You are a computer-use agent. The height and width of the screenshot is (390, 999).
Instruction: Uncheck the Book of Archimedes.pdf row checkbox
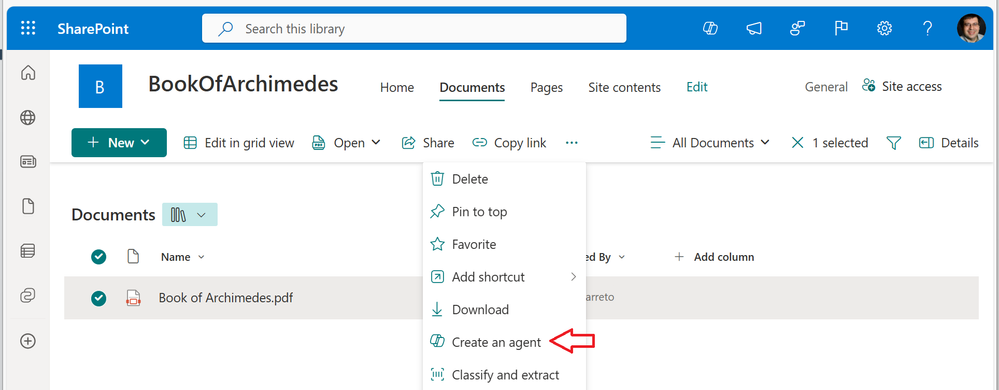pyautogui.click(x=98, y=298)
